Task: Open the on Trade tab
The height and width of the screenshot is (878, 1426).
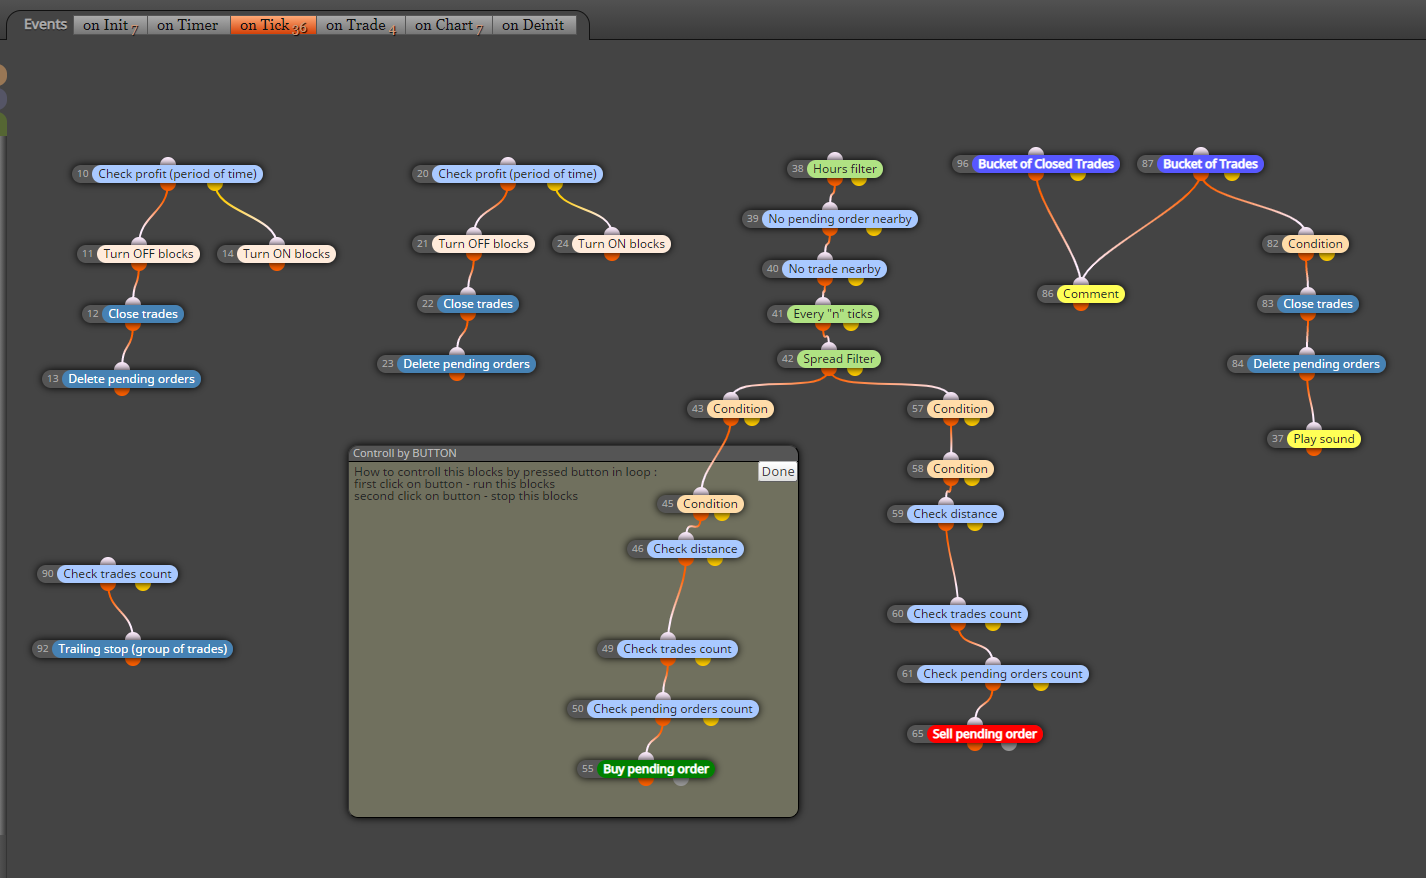Action: click(x=360, y=25)
